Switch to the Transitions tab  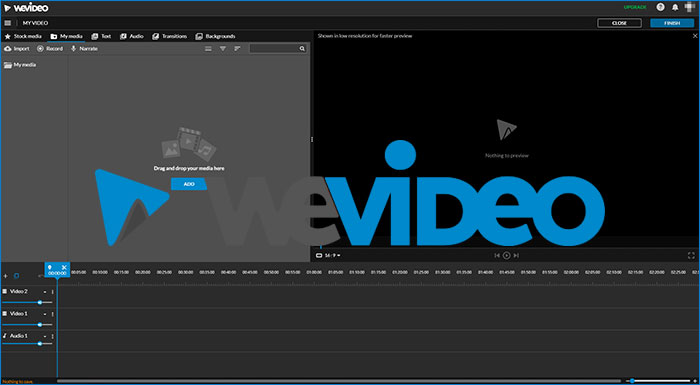(170, 36)
